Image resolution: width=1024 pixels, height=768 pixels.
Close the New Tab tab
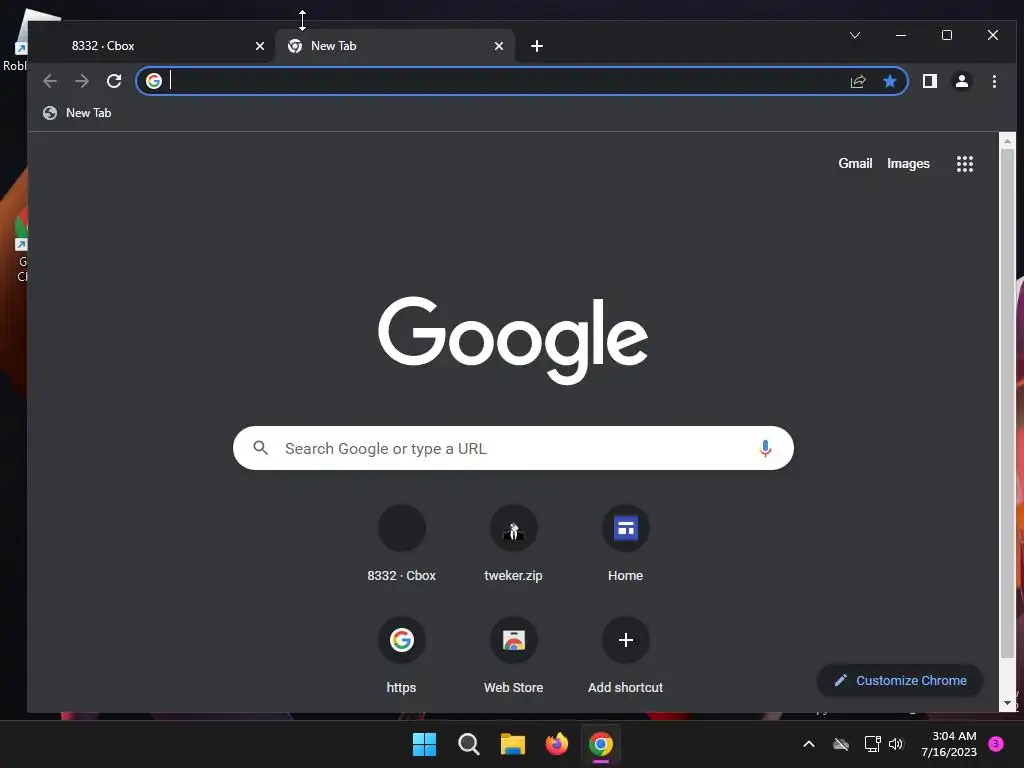(499, 46)
